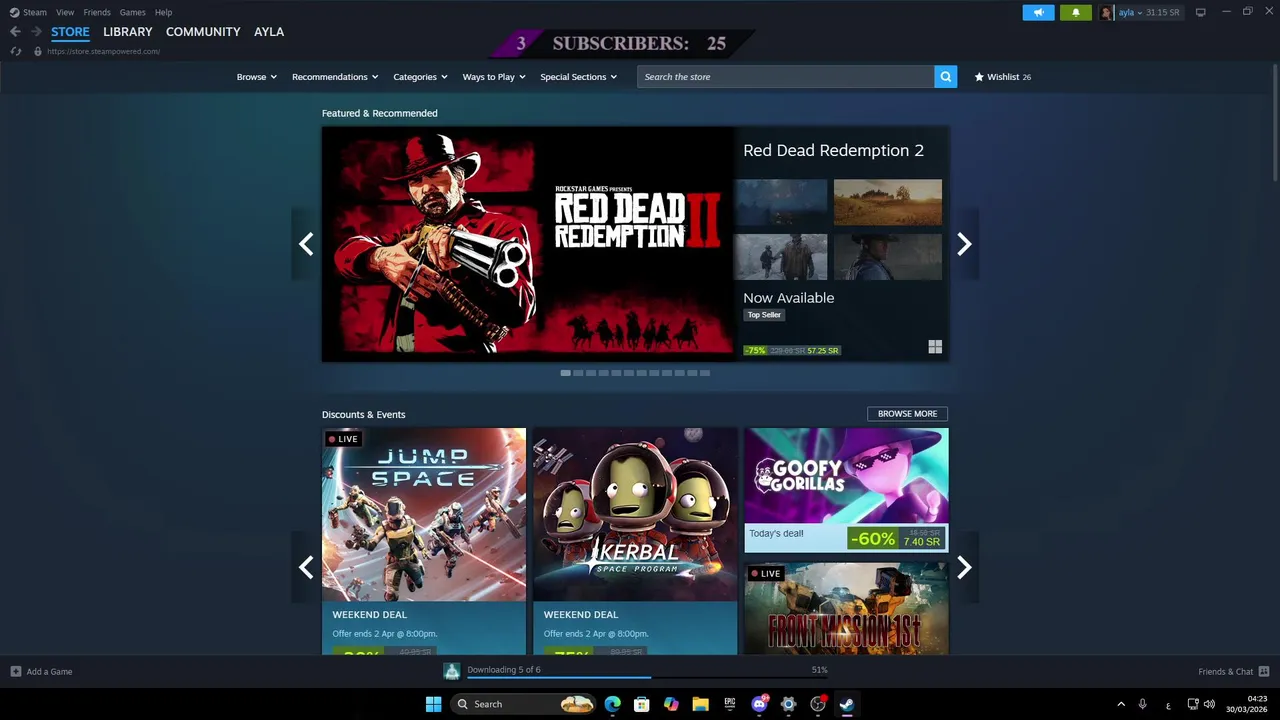The image size is (1280, 720).
Task: Open the AYLA profile tab
Action: point(269,32)
